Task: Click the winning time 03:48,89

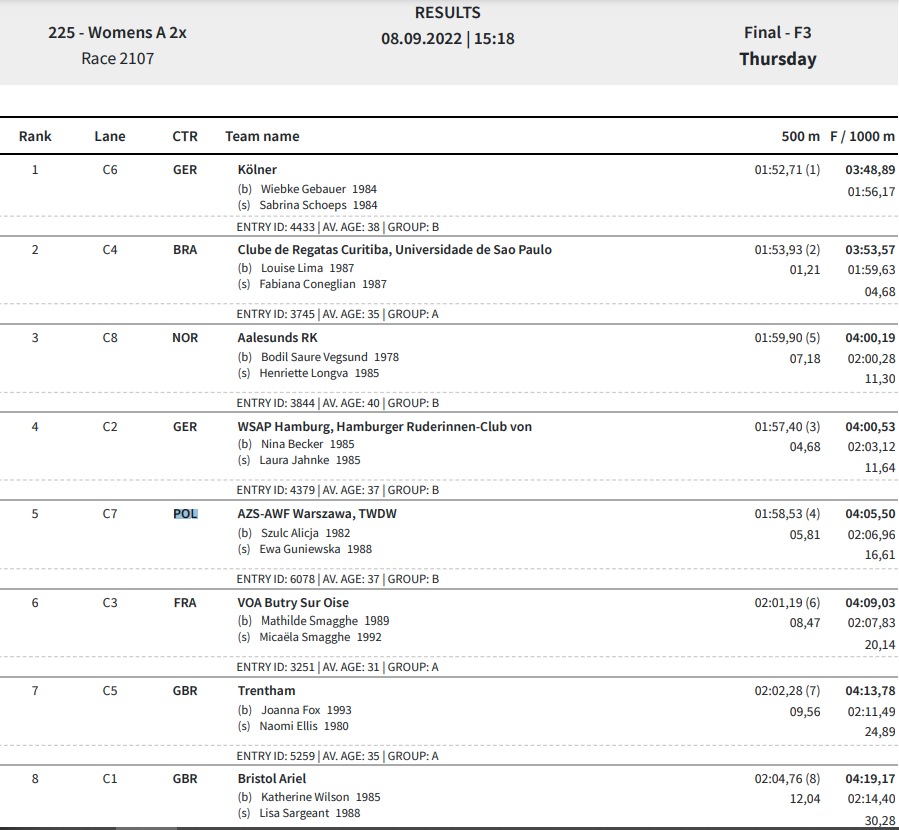Action: click(x=870, y=170)
